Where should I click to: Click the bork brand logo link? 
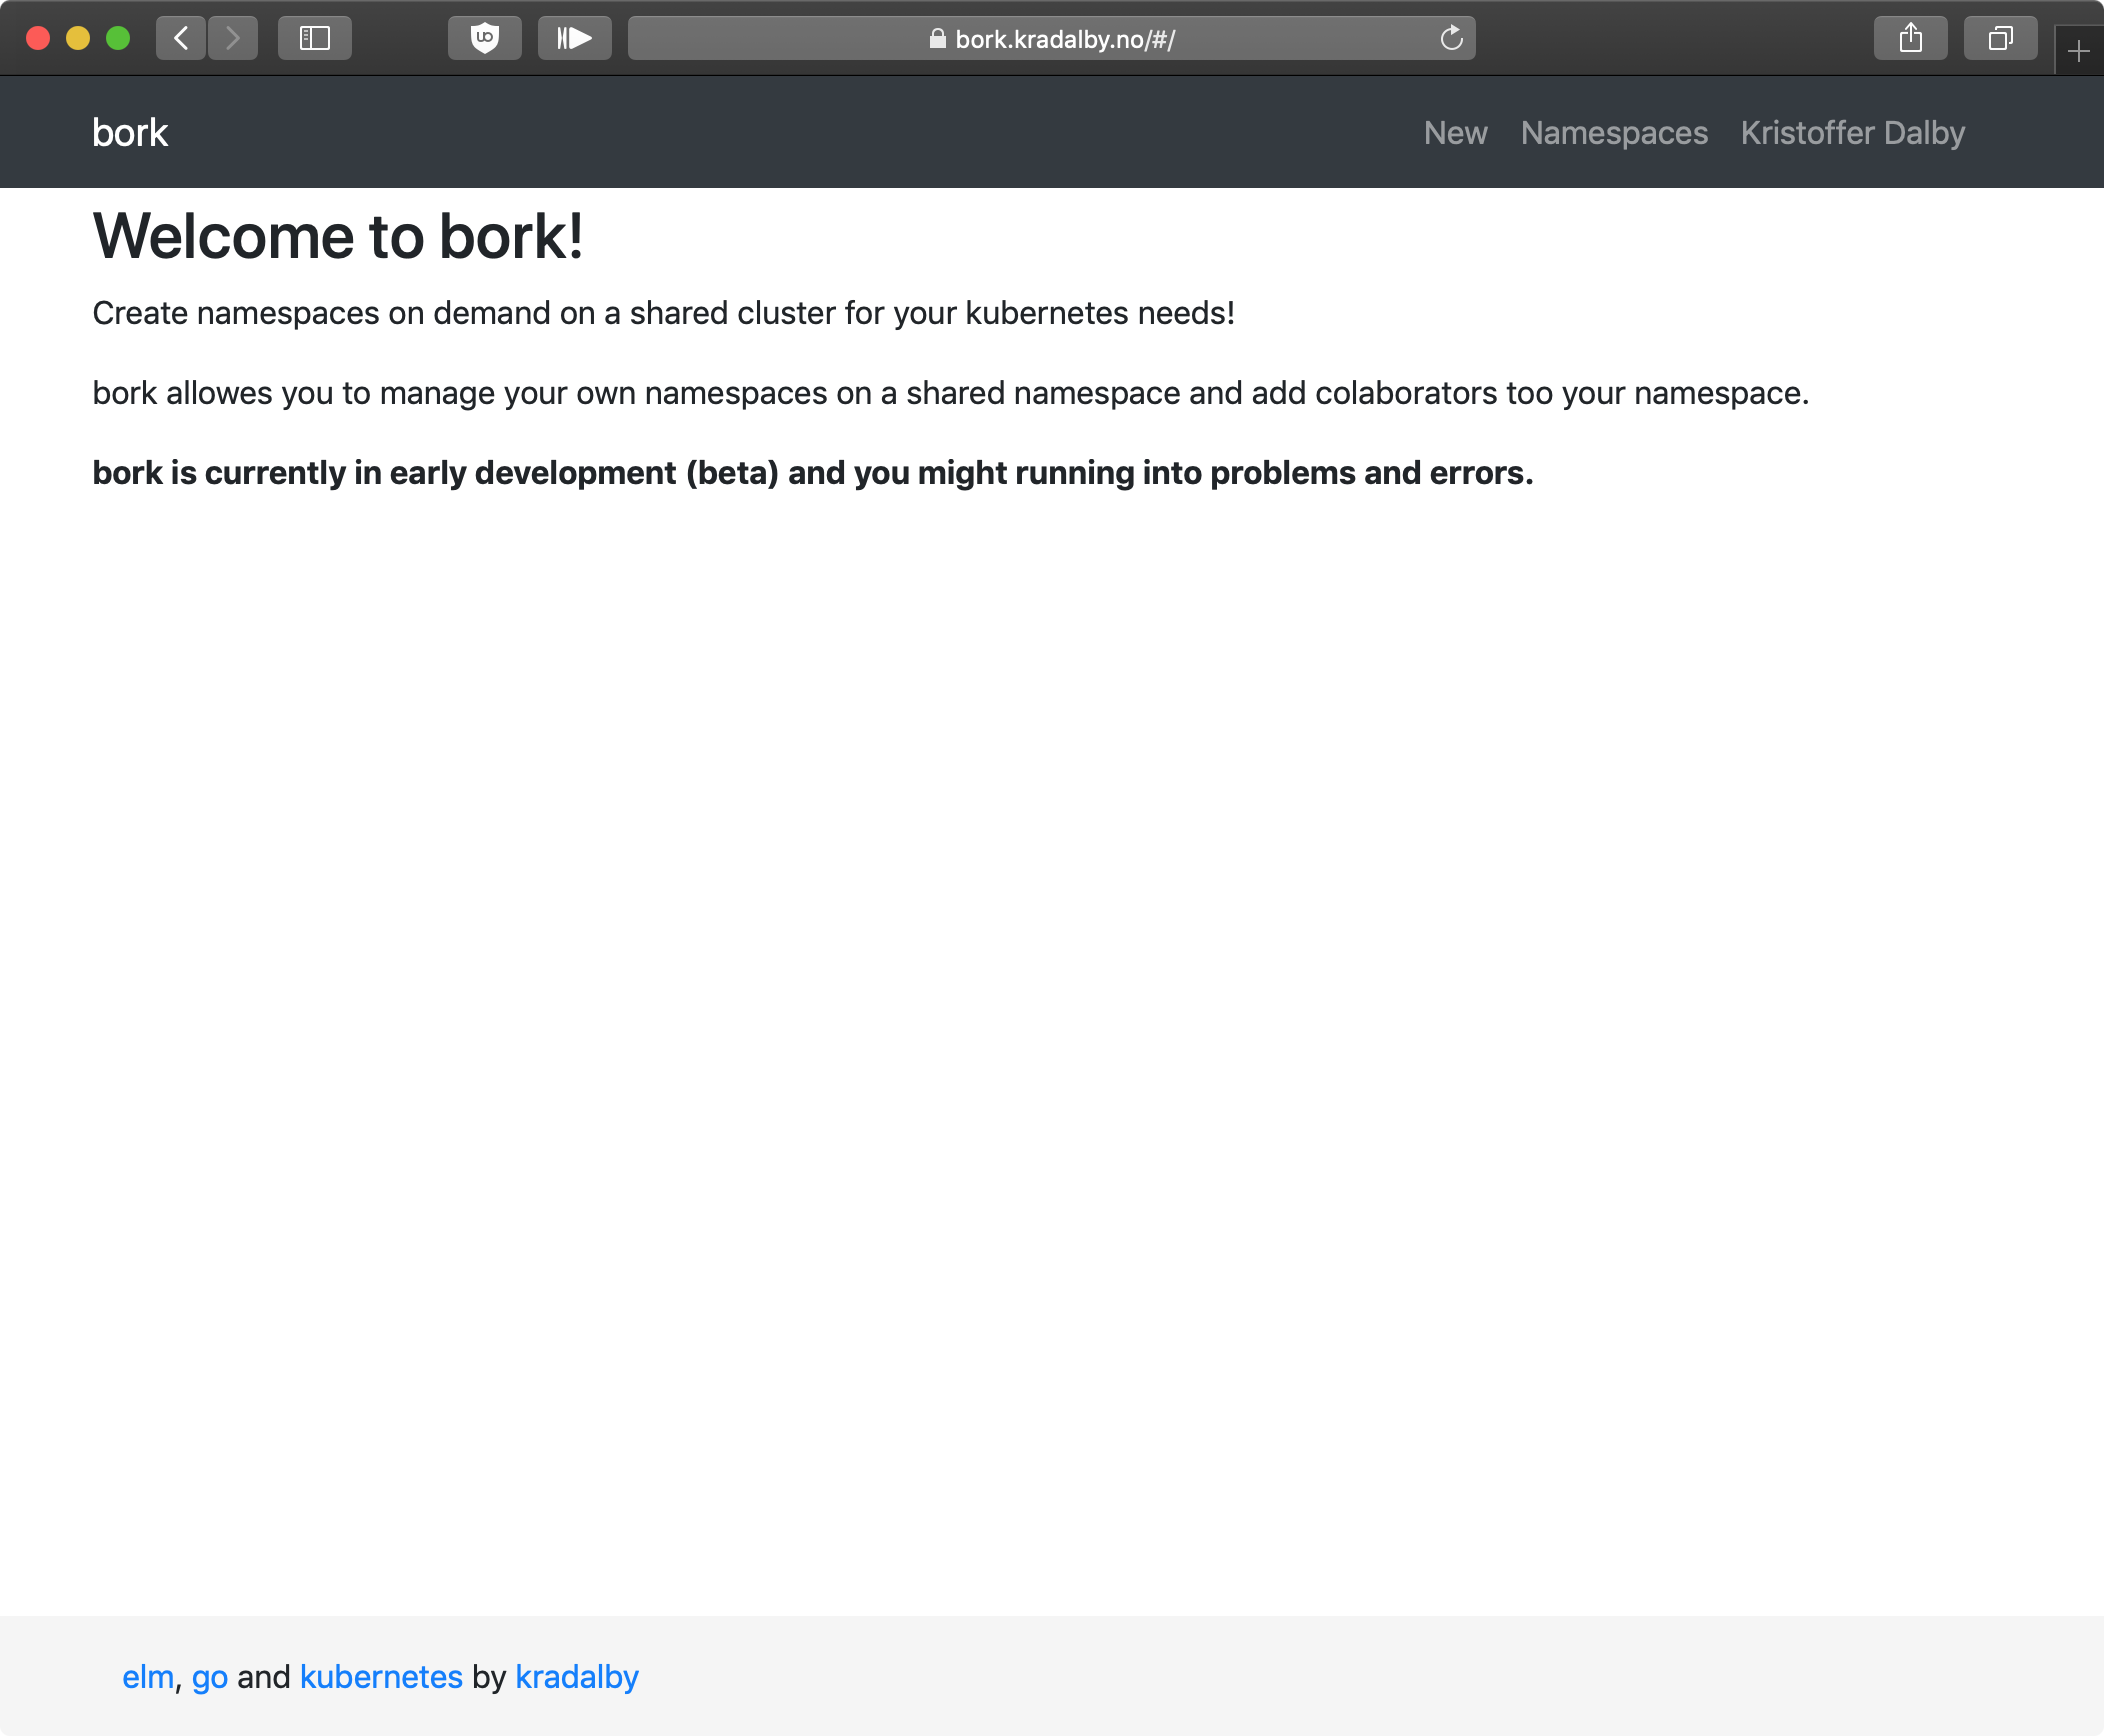point(130,133)
